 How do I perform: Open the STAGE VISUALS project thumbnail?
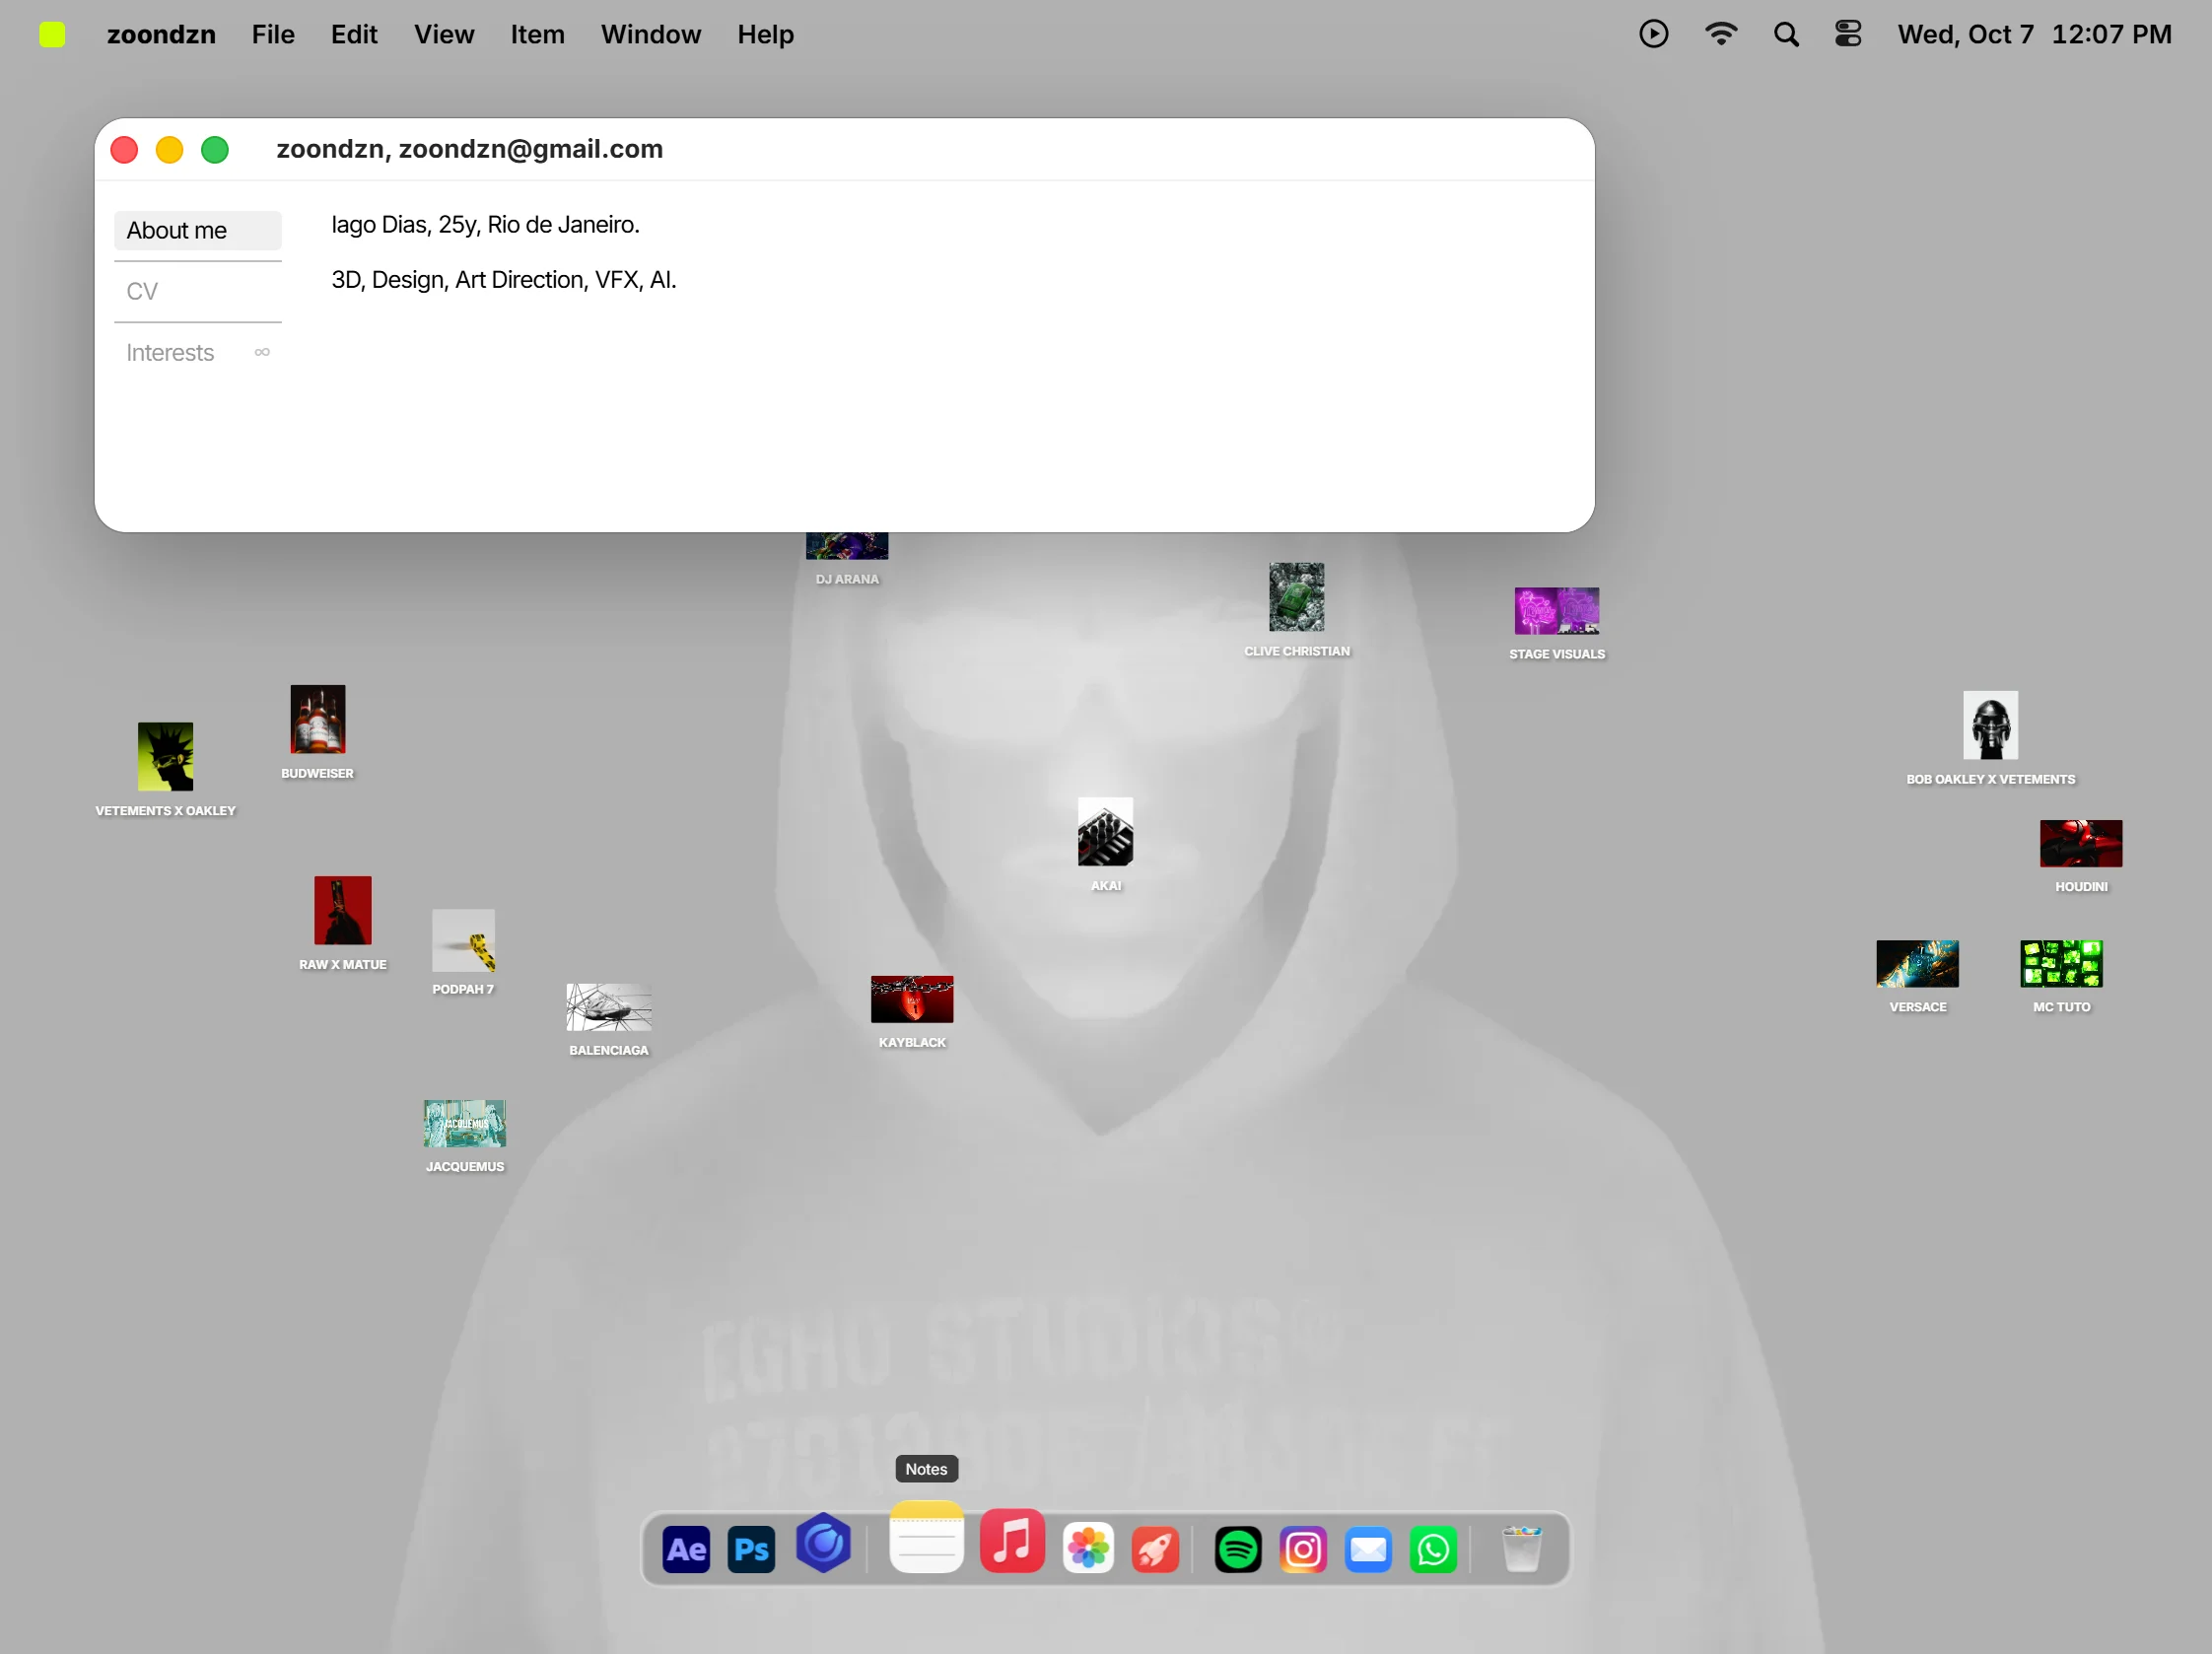[x=1556, y=611]
